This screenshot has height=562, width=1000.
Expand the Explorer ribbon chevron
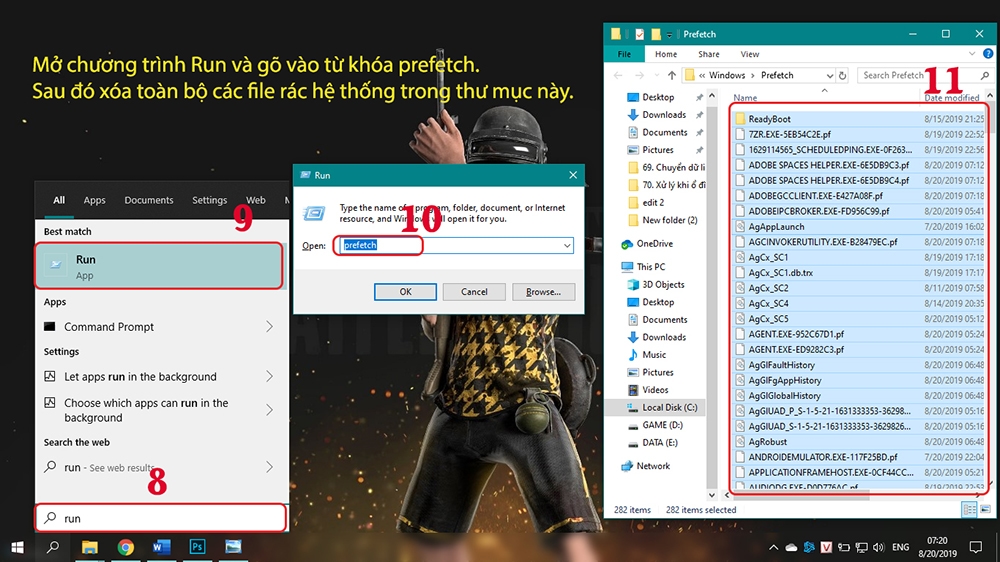click(972, 54)
